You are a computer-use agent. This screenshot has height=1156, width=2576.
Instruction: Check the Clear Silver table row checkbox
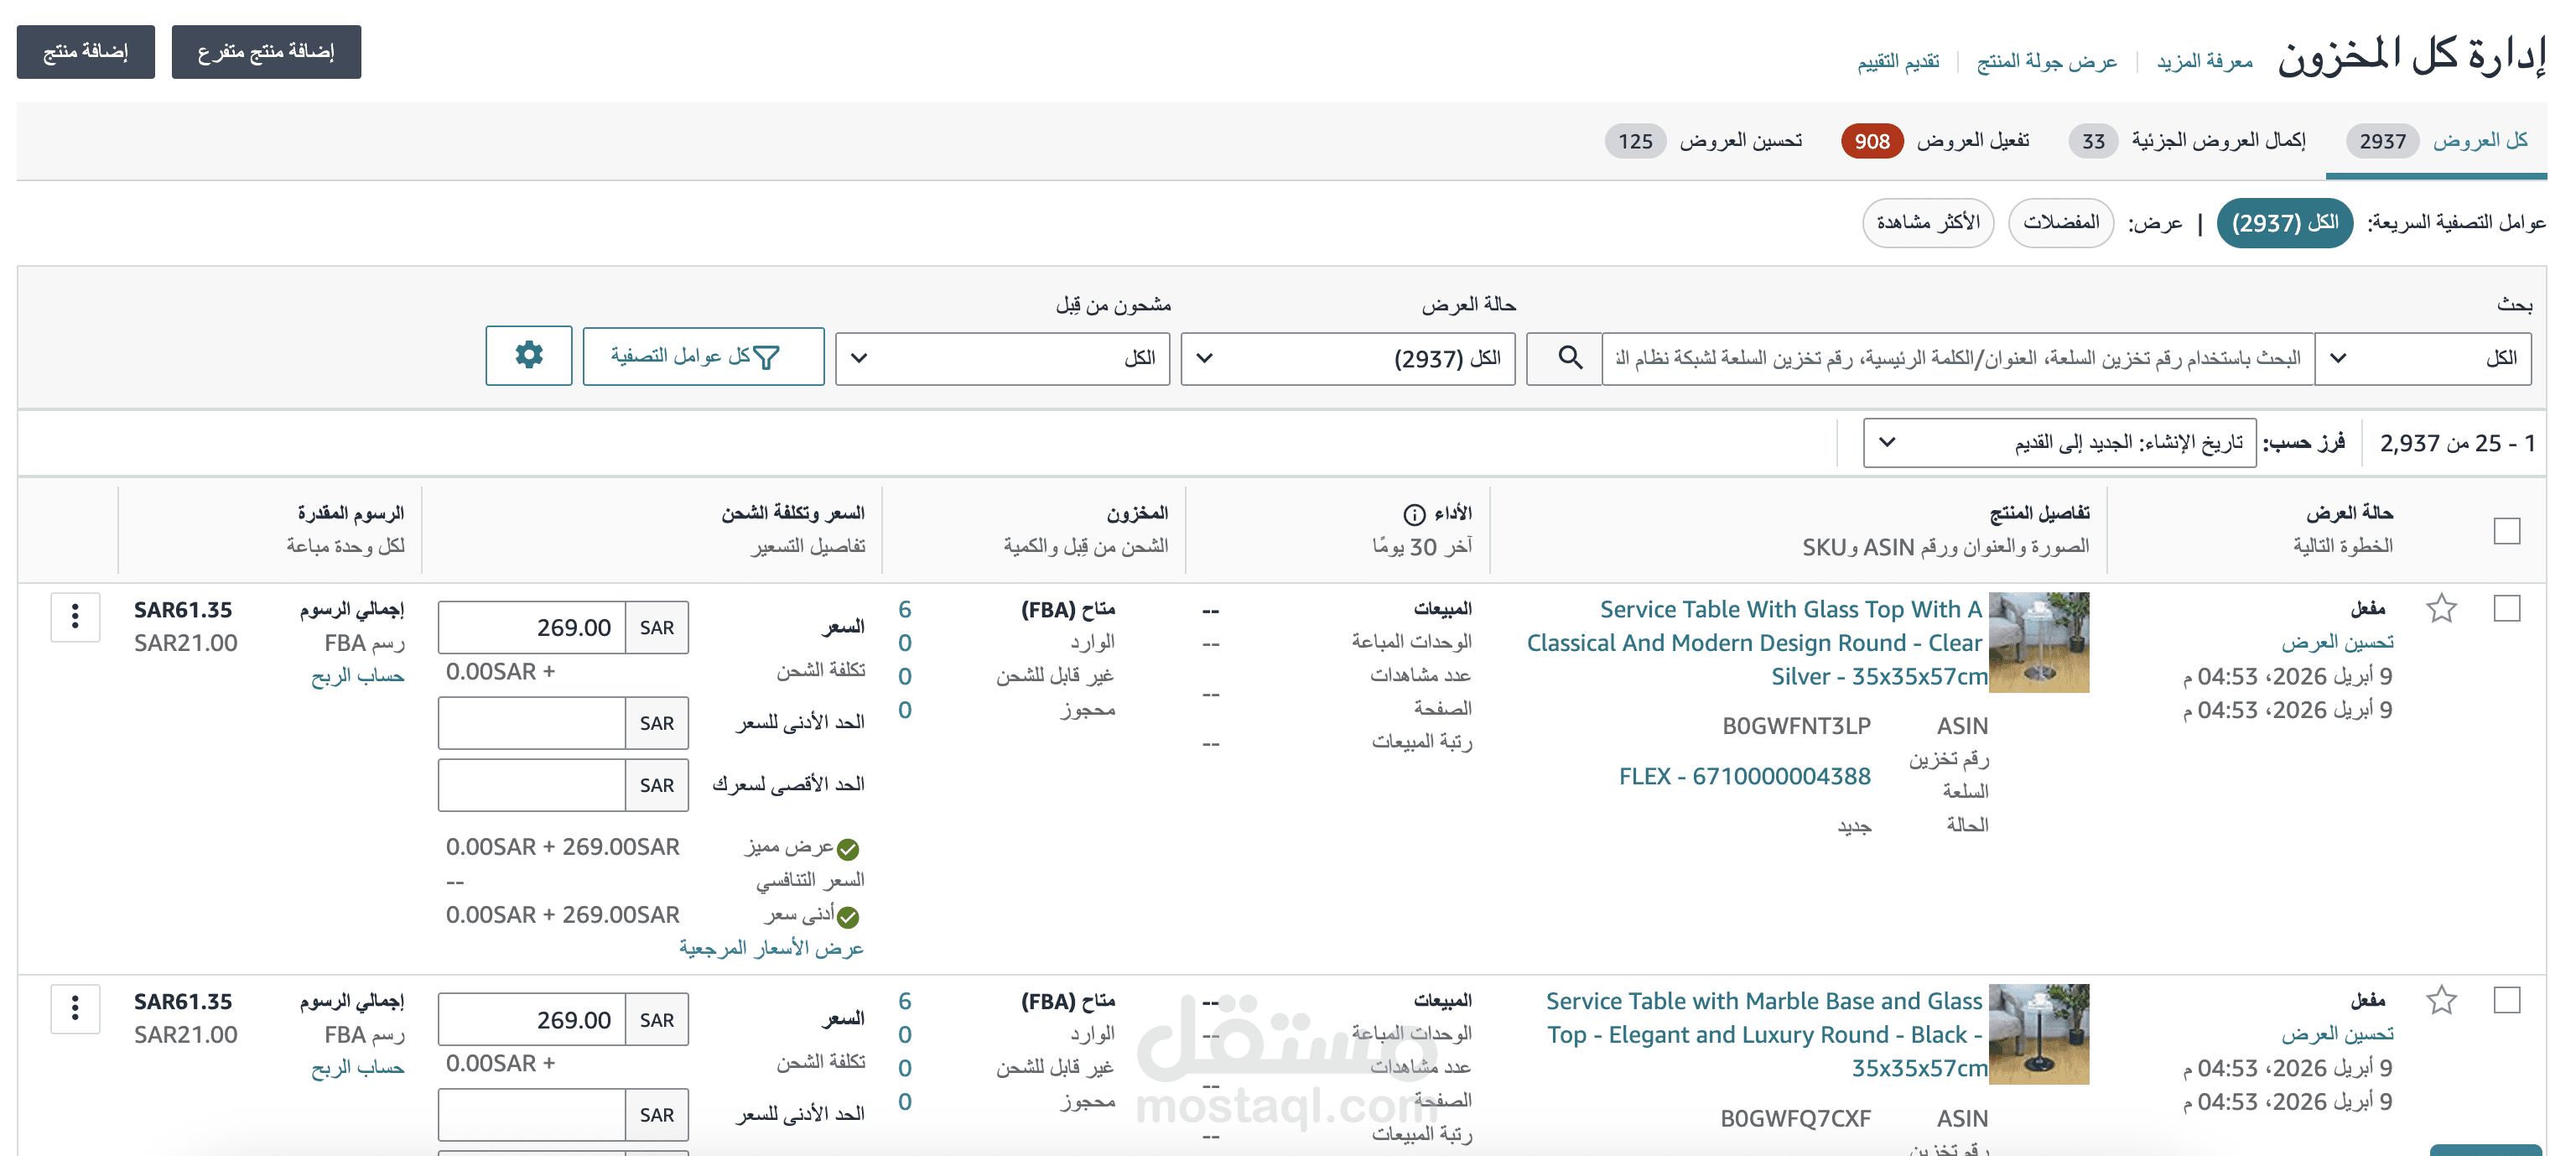click(2506, 608)
